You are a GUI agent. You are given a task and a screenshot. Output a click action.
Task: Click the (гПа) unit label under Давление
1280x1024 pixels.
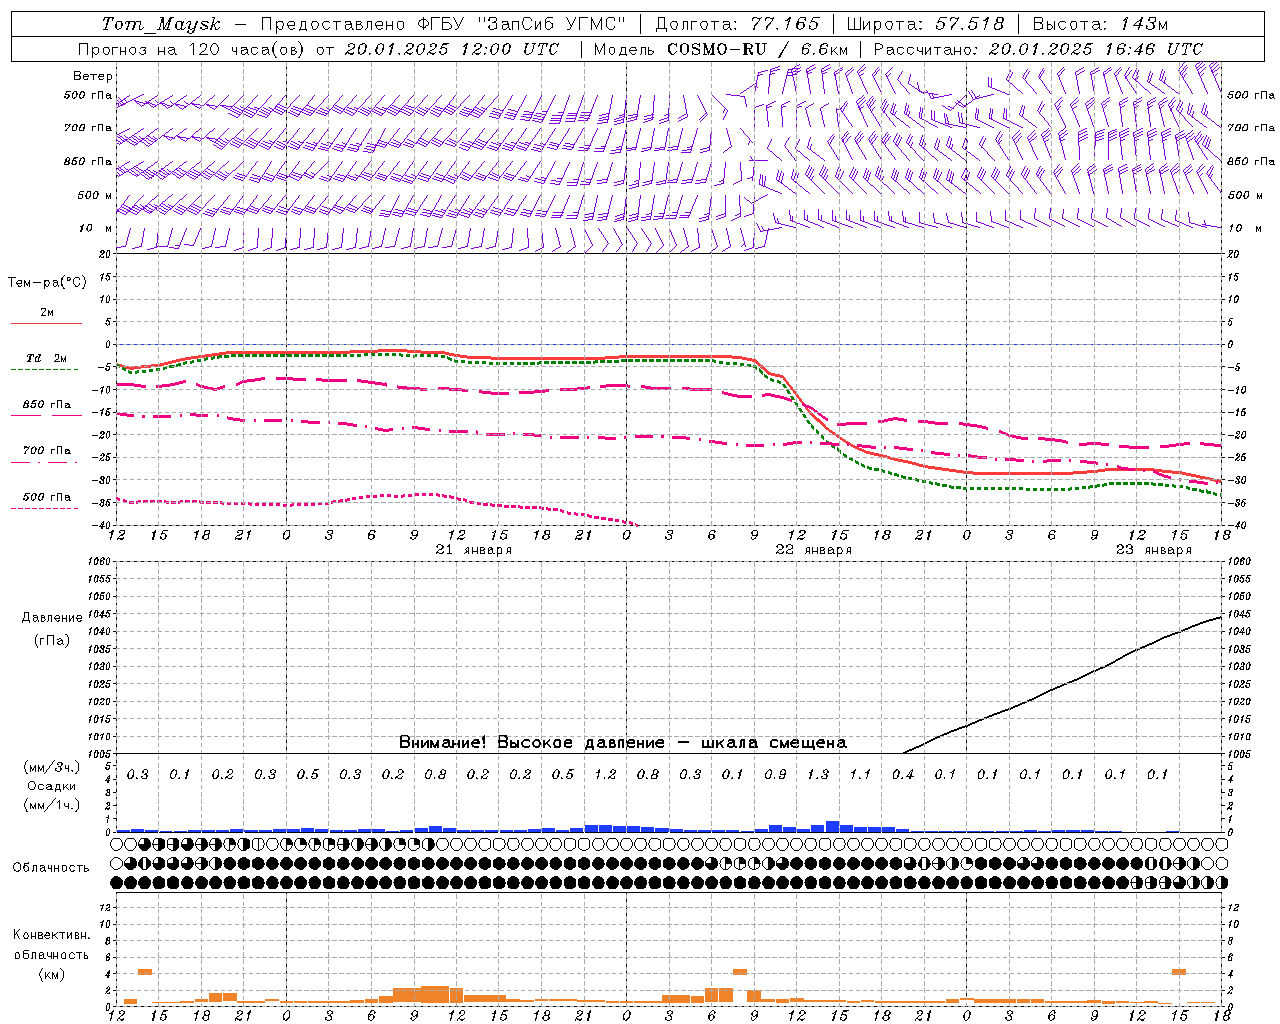(52, 640)
